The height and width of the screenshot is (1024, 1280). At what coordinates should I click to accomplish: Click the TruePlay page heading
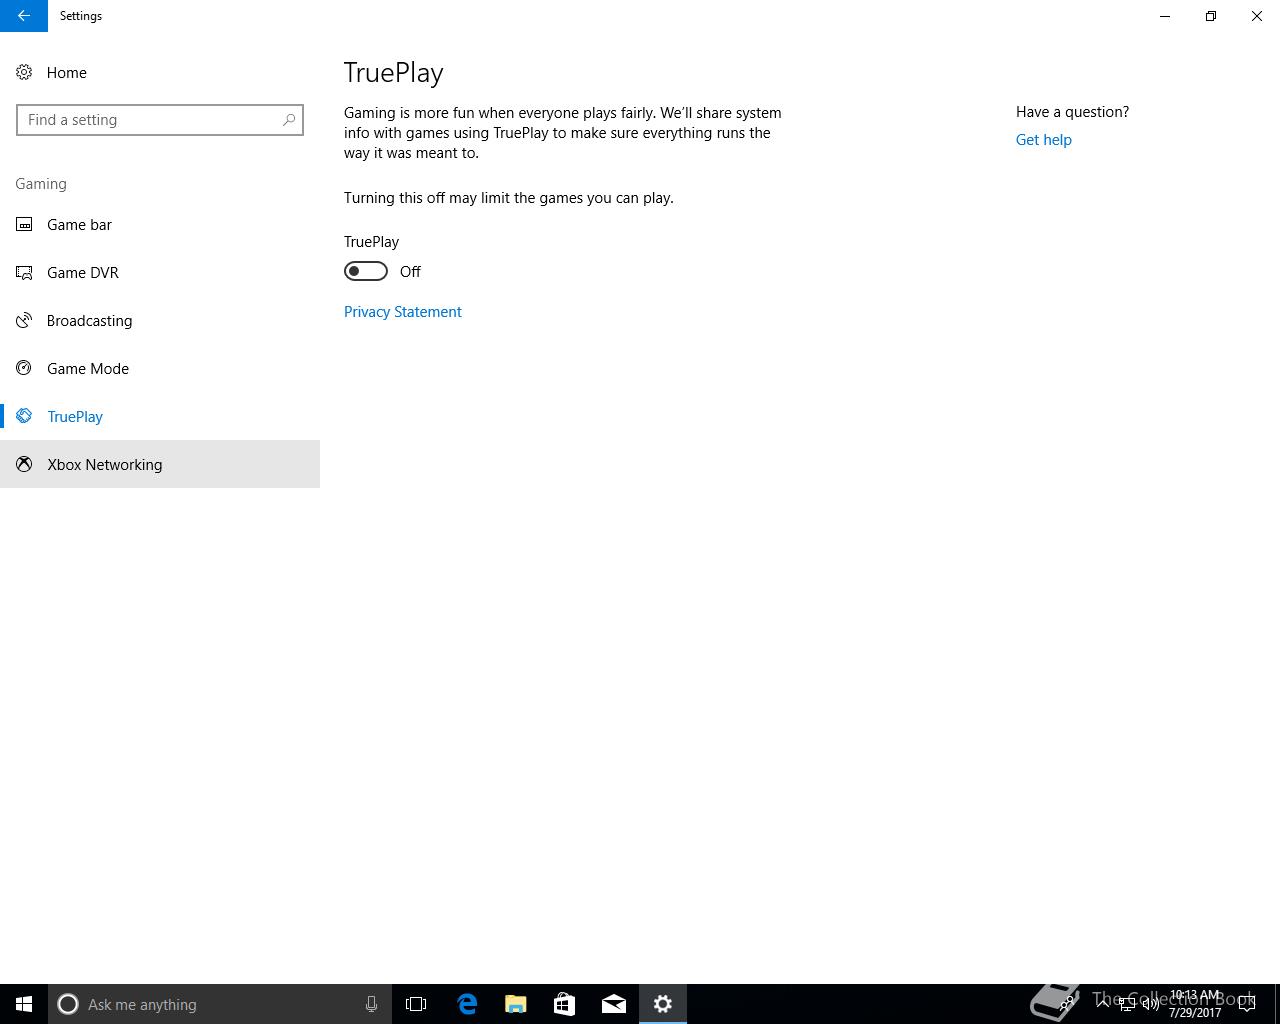pyautogui.click(x=394, y=73)
